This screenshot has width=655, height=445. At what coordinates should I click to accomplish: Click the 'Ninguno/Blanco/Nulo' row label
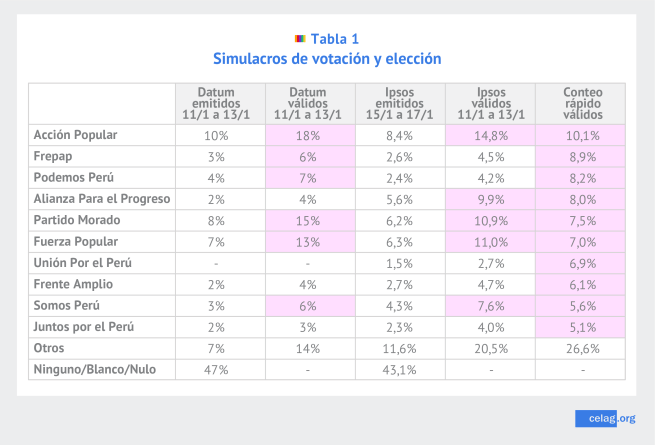point(92,369)
